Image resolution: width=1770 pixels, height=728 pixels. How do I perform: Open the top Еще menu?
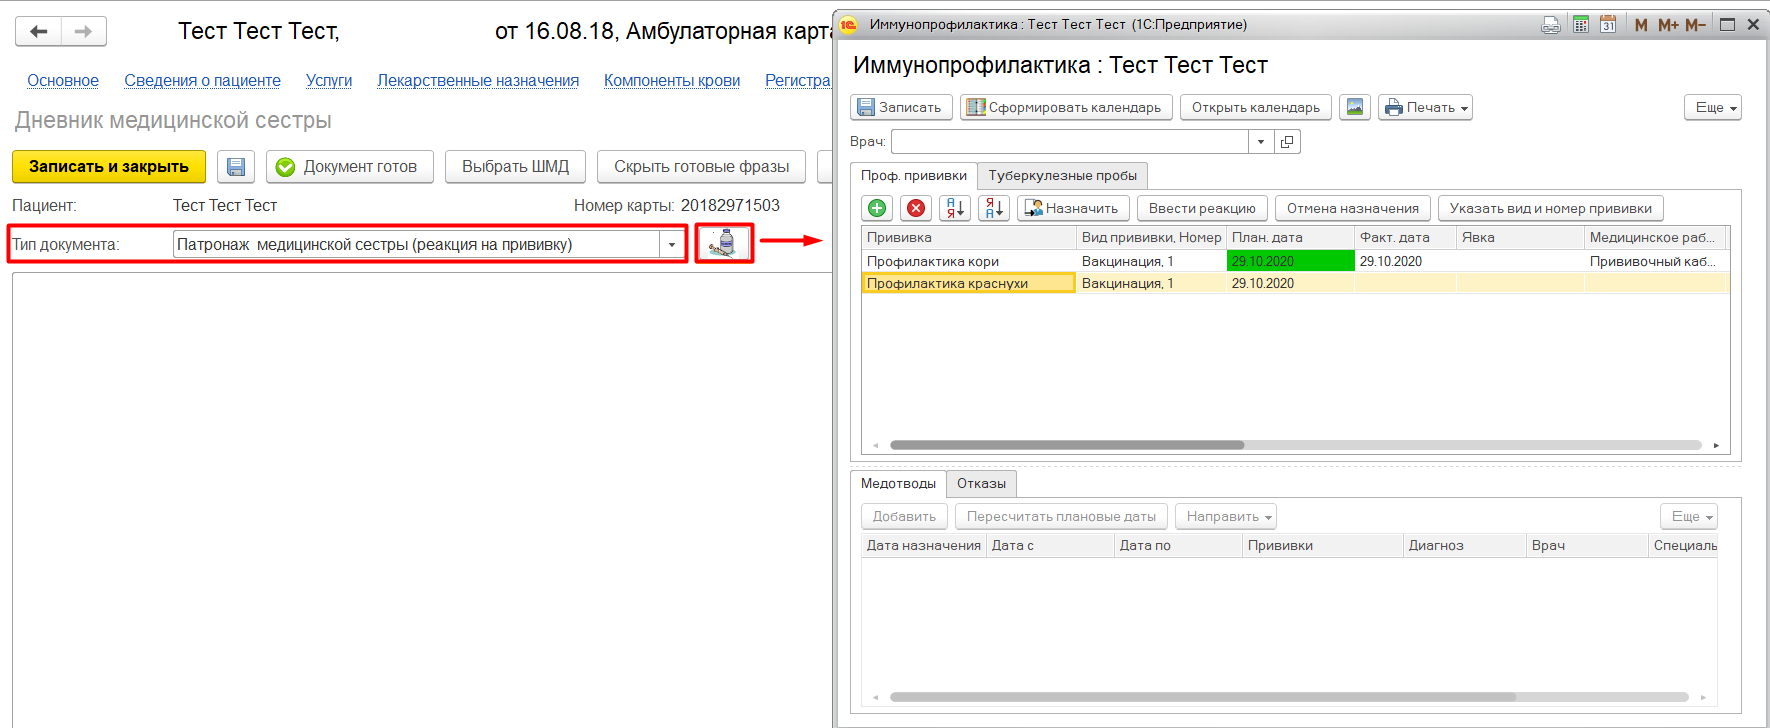click(x=1712, y=107)
